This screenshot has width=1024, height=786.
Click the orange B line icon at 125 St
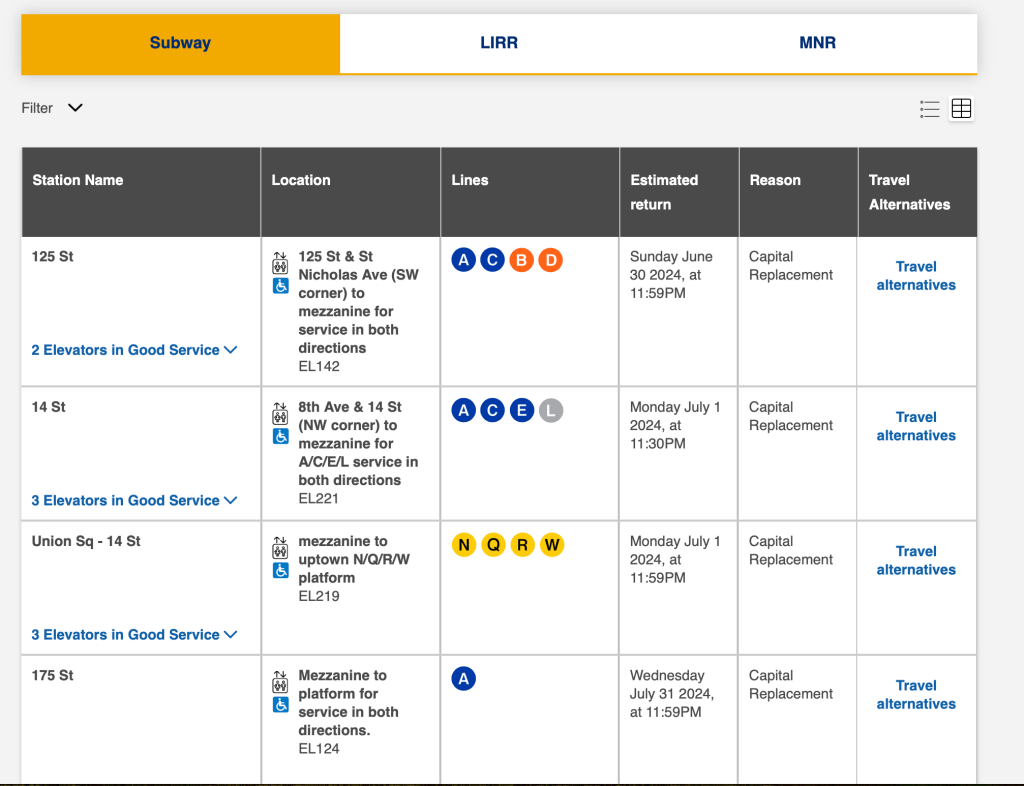[x=521, y=261]
